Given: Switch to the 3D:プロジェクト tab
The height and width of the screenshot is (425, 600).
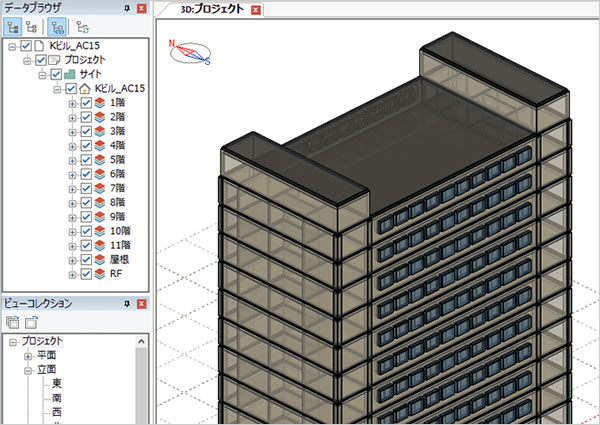Looking at the screenshot, I should pos(212,10).
